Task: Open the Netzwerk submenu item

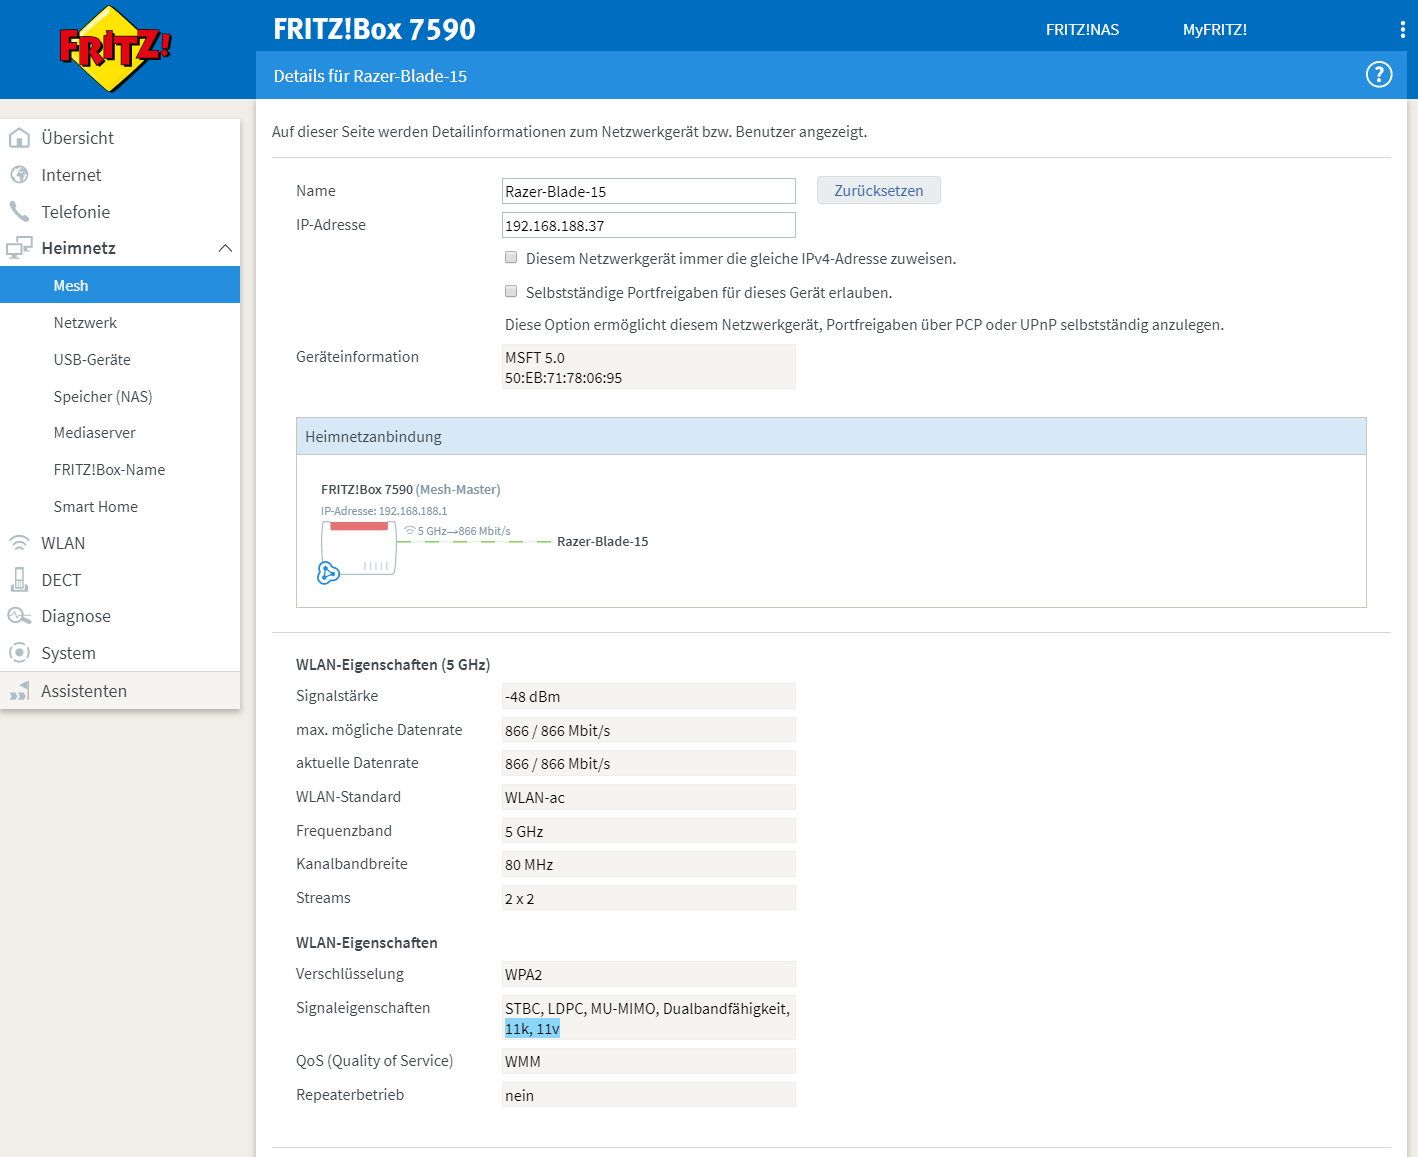Action: coord(85,322)
